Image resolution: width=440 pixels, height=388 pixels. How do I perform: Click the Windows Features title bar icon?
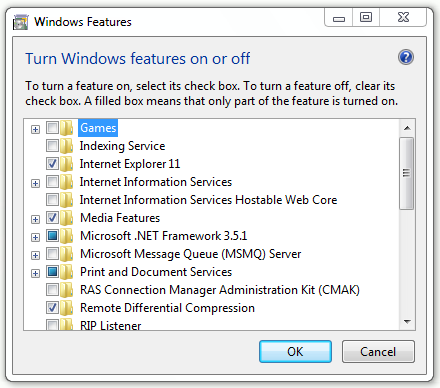tap(21, 22)
